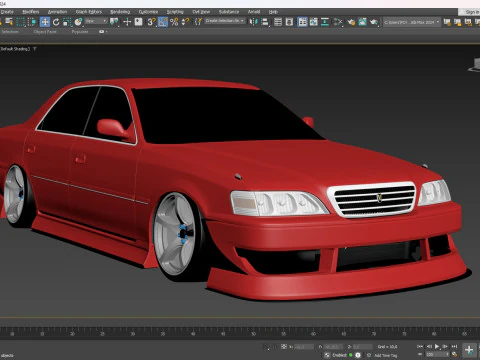Select the Select by Name tool
480x360 pixels.
(9, 22)
